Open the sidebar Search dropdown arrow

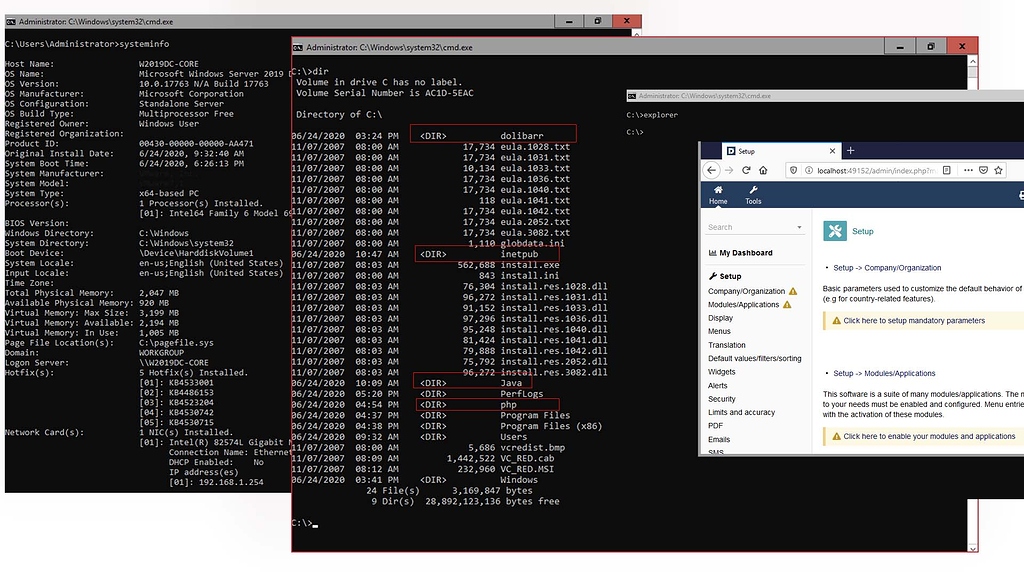point(800,226)
